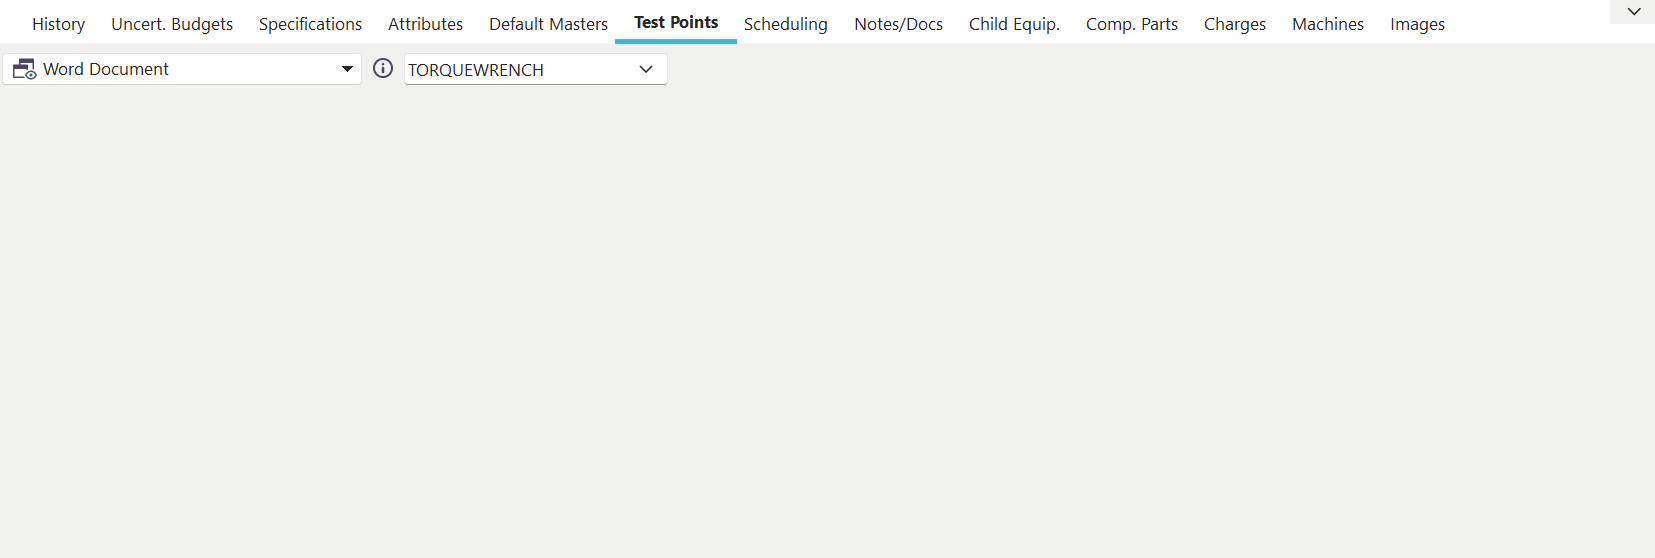
Task: Open the Scheduling tab
Action: pyautogui.click(x=785, y=24)
